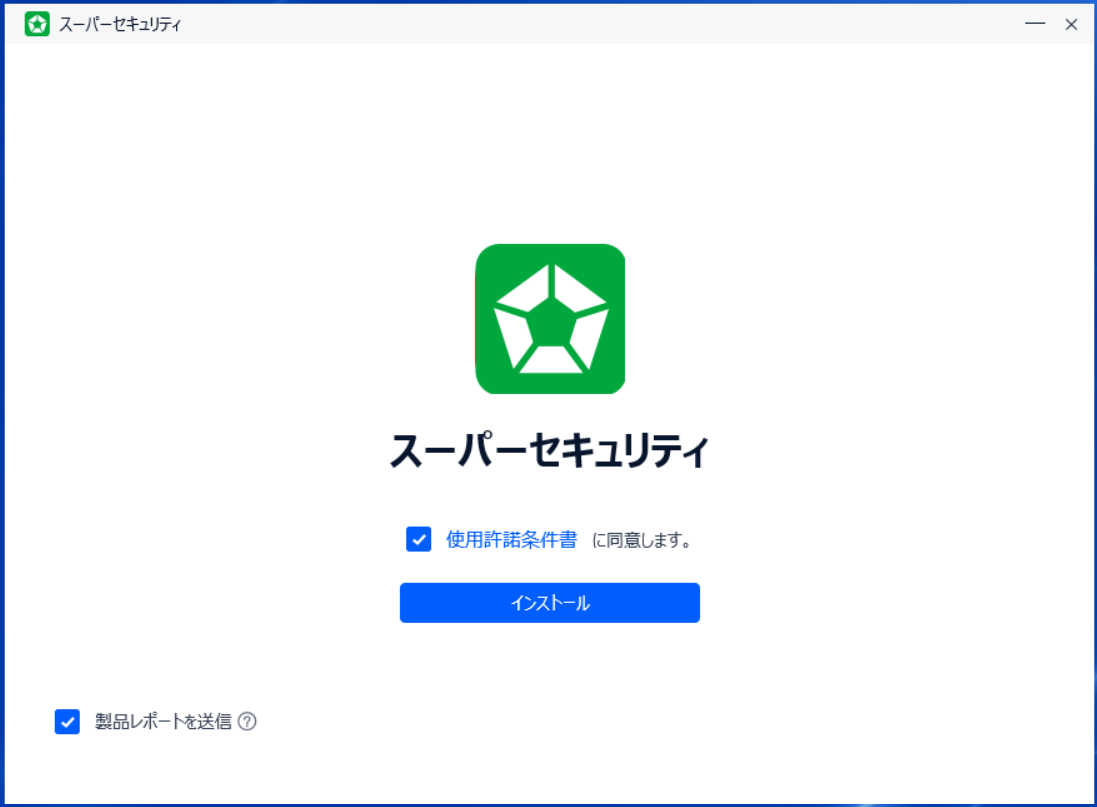The height and width of the screenshot is (807, 1097).
Task: Uncheck the license agreement checkbox
Action: pos(418,540)
